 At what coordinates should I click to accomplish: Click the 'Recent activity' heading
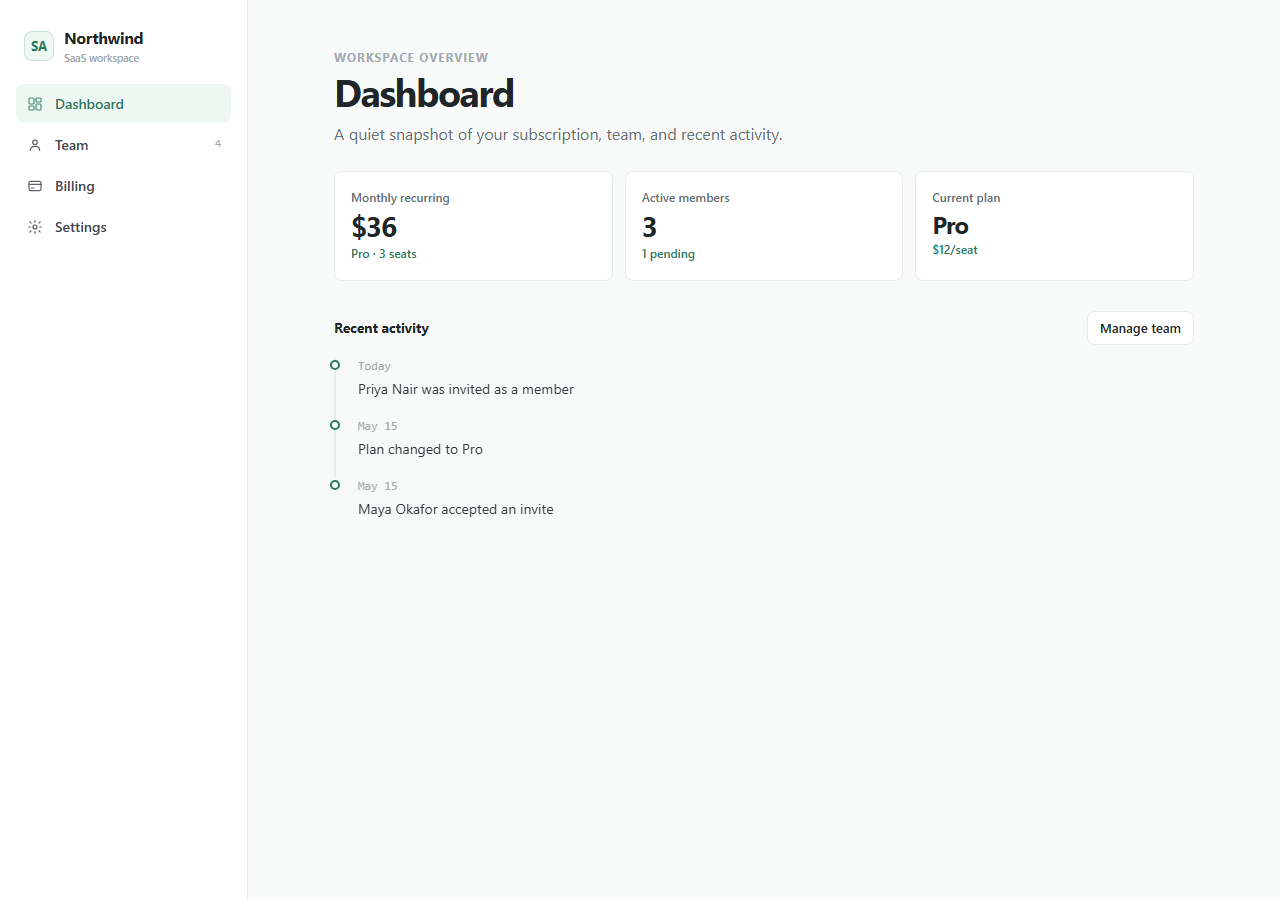pos(381,328)
